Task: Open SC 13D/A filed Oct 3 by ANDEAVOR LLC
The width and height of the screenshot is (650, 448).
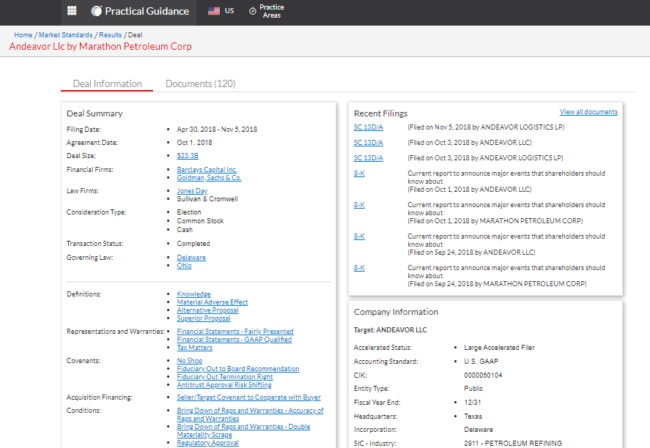Action: (x=368, y=143)
